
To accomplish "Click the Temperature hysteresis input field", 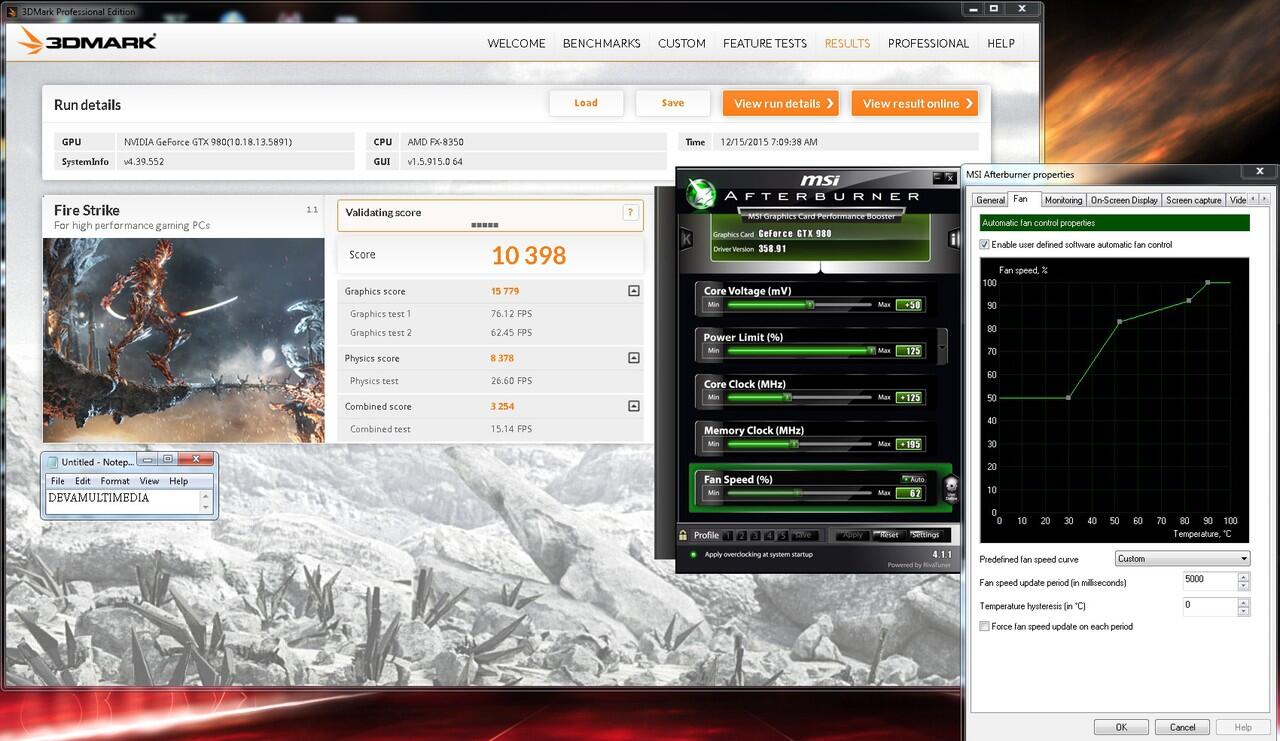I will click(x=1210, y=606).
